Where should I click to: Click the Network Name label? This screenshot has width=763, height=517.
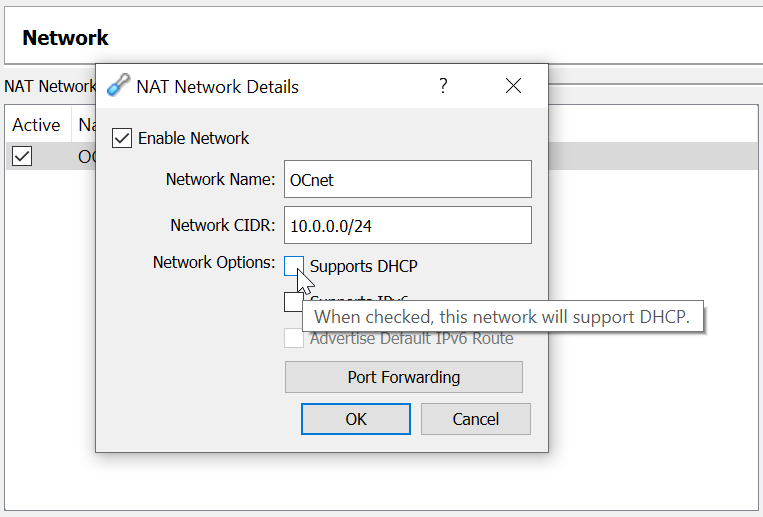220,180
